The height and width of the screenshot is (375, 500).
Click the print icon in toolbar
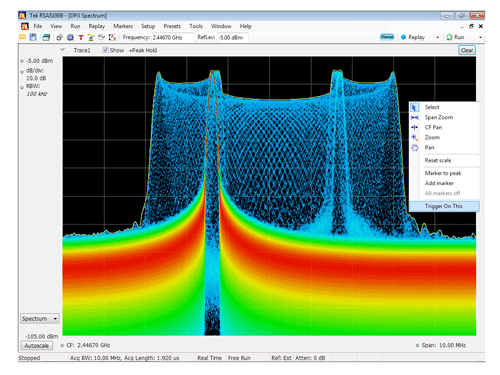(x=46, y=37)
